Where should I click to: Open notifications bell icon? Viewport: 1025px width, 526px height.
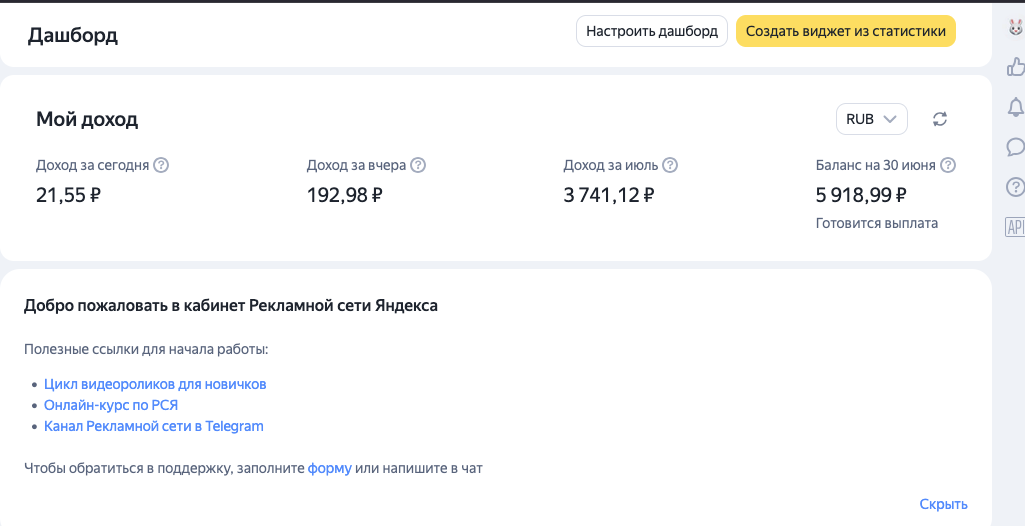(x=1016, y=107)
